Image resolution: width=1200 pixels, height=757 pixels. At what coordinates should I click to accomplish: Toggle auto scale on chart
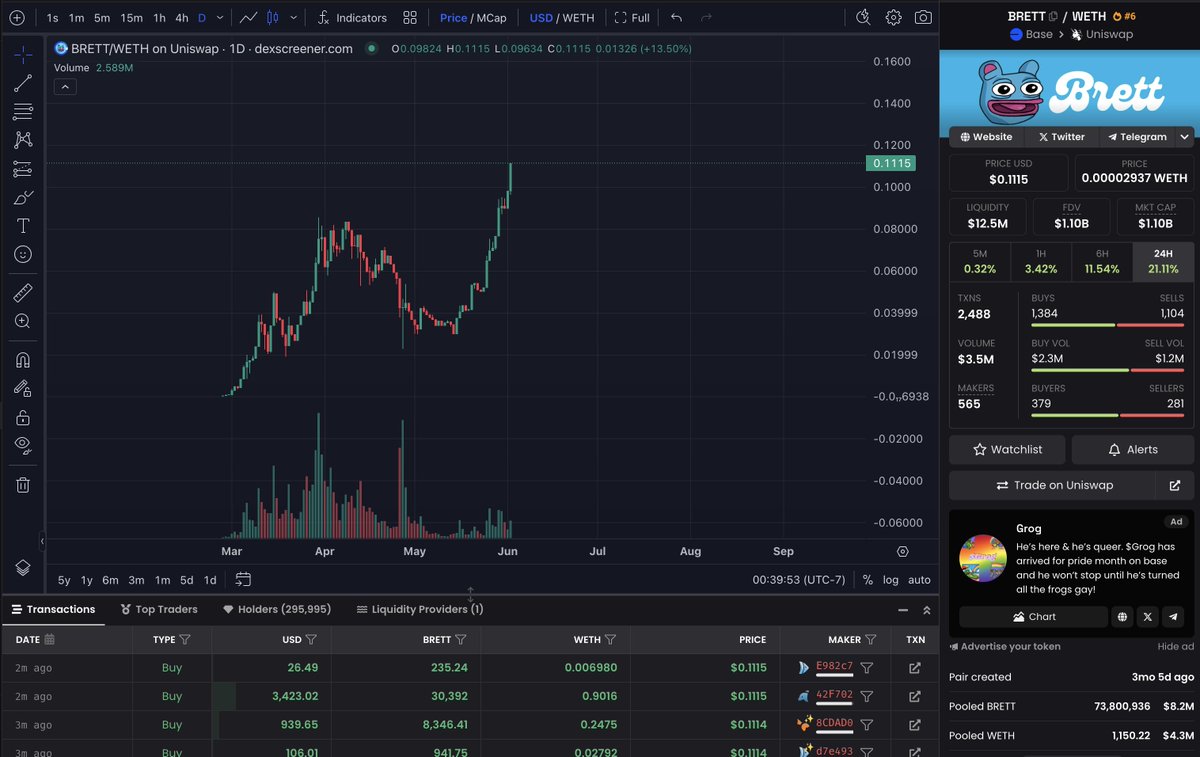(919, 580)
